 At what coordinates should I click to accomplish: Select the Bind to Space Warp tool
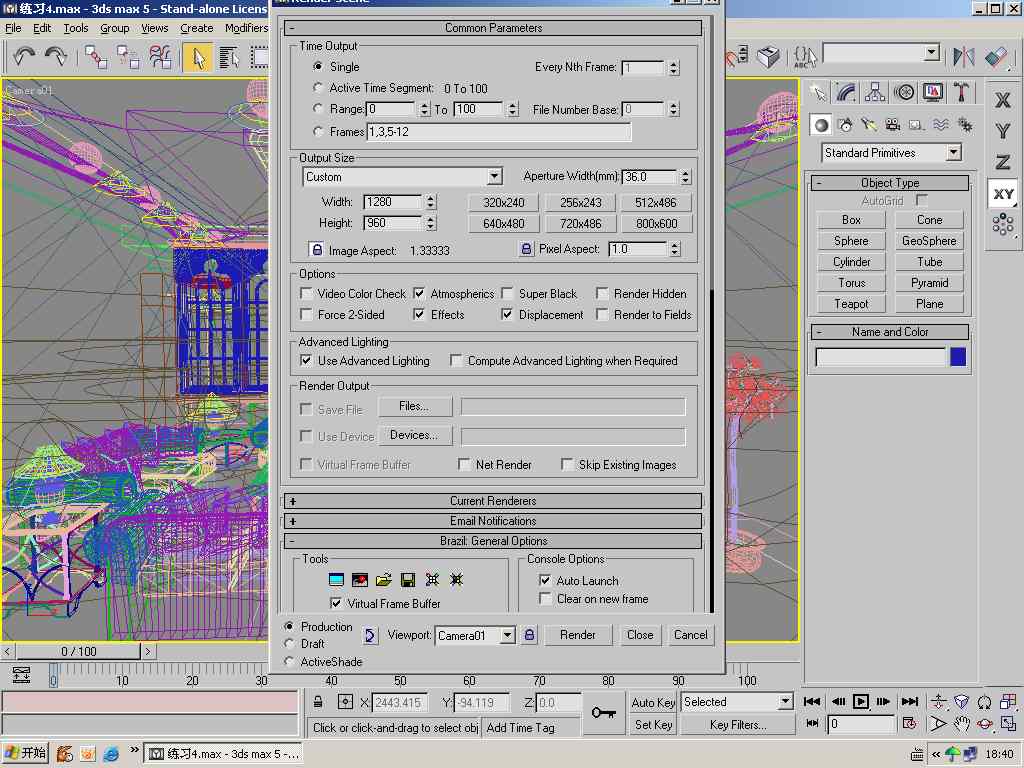point(160,57)
